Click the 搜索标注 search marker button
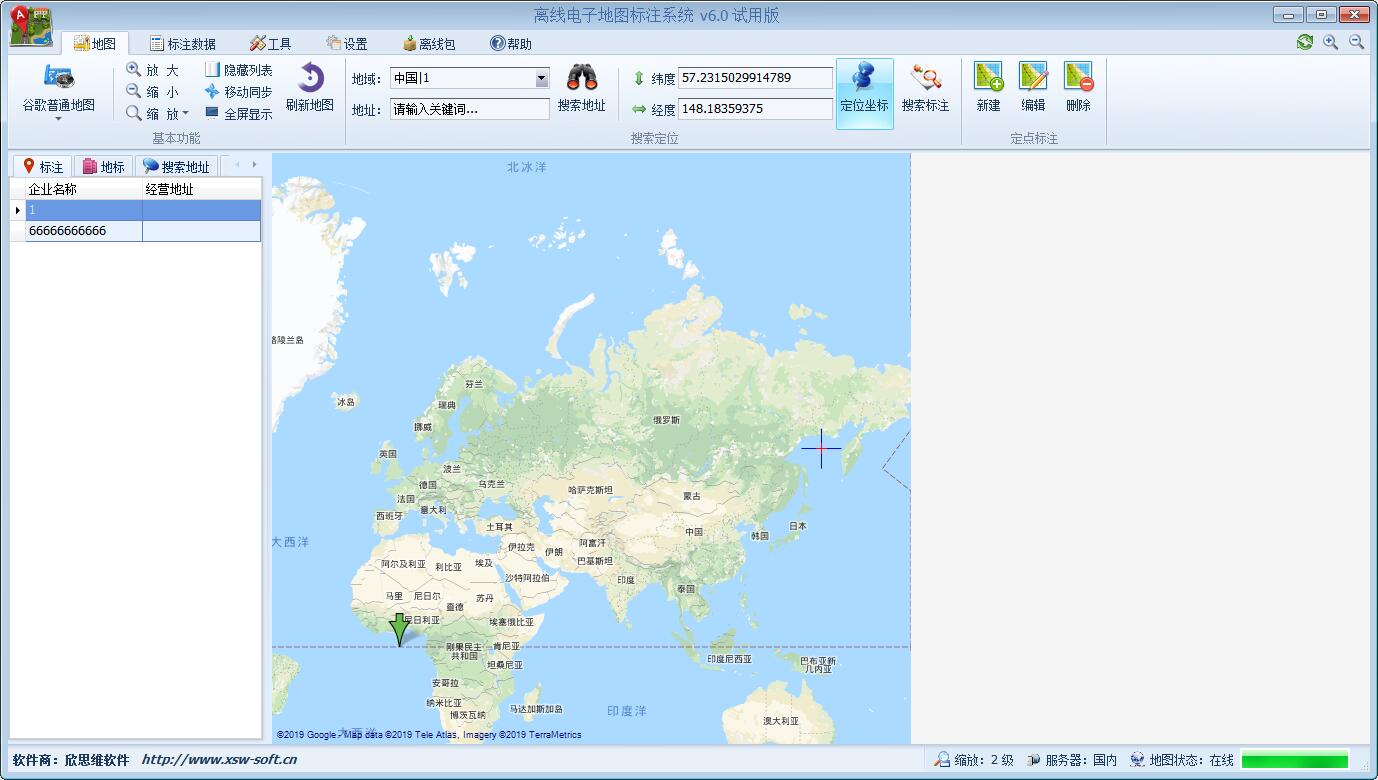 tap(925, 88)
